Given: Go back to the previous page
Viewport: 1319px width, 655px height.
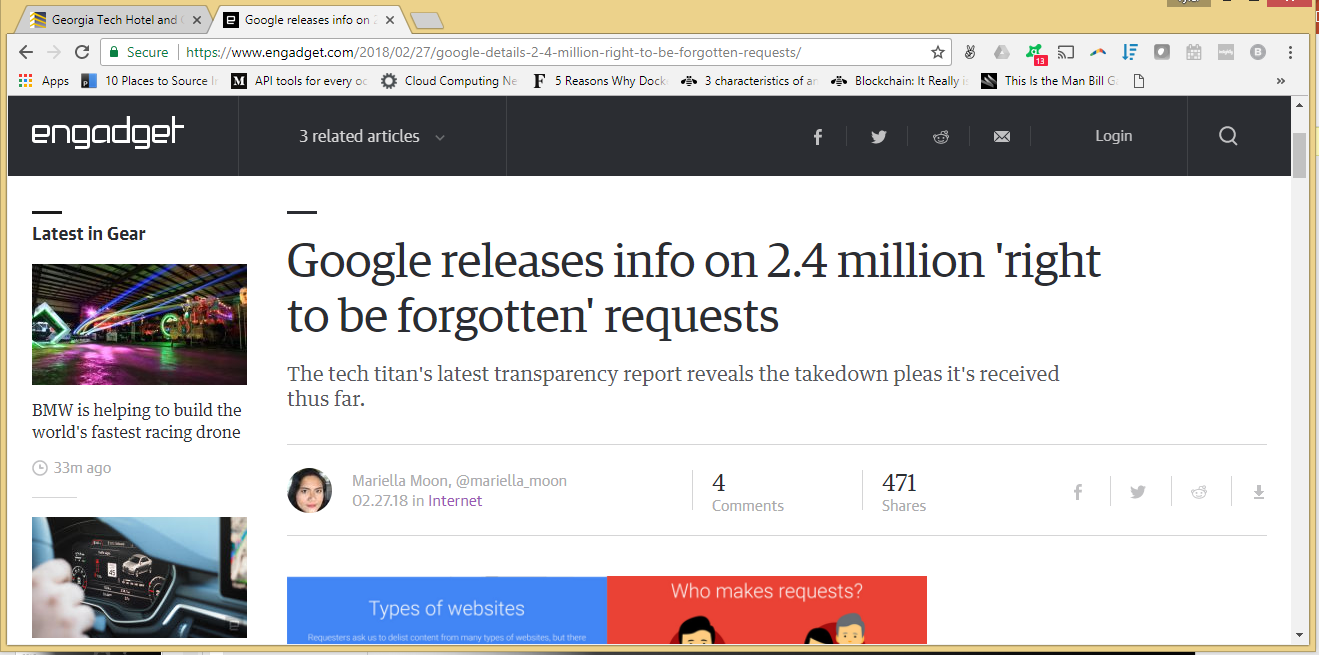Looking at the screenshot, I should pos(26,52).
